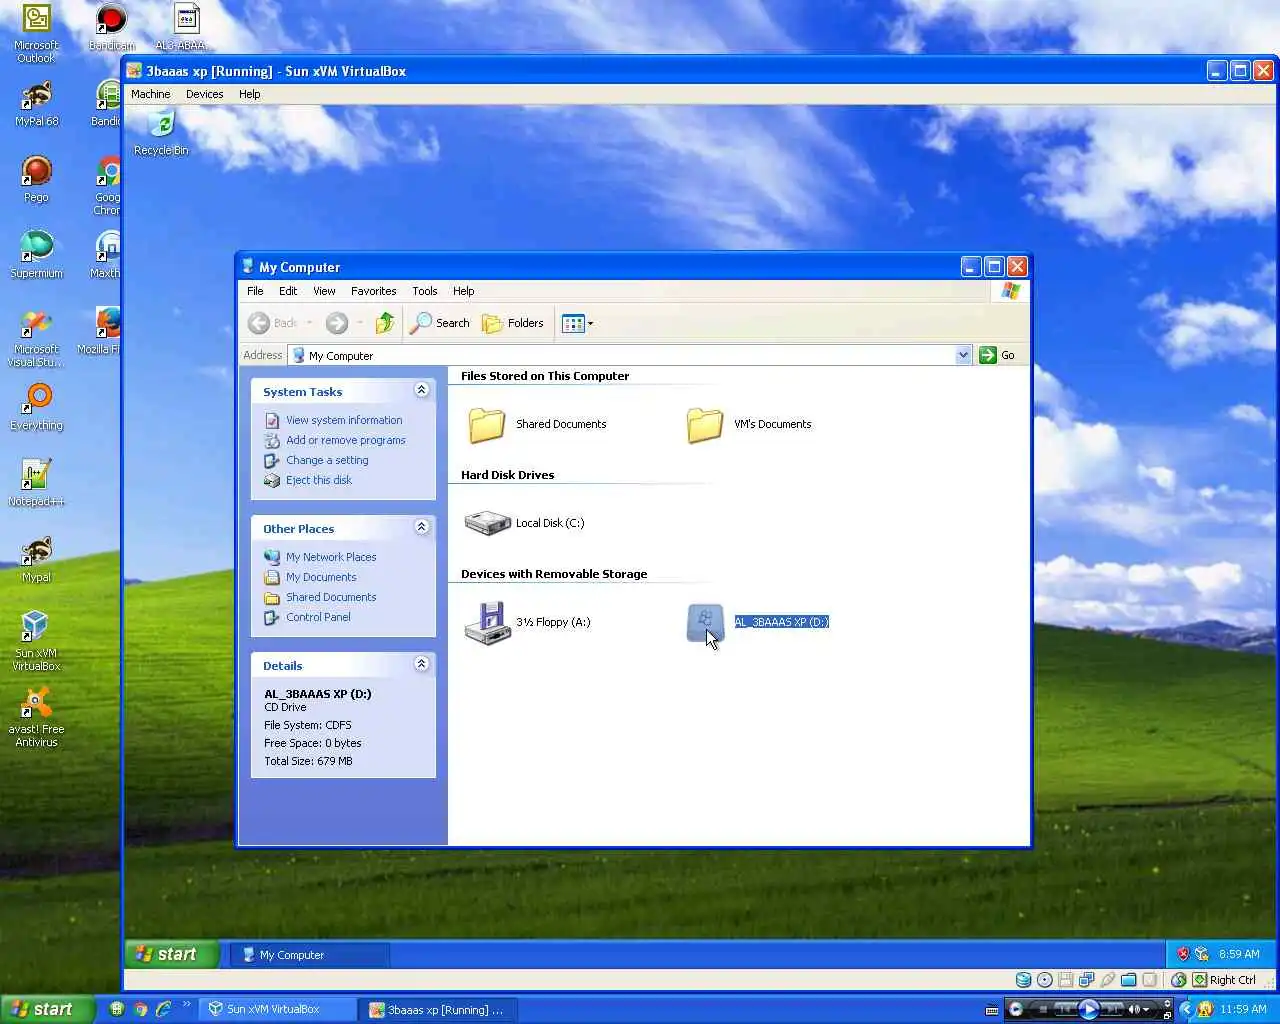
Task: Select the 3½ Floppy (A:) drive icon
Action: pyautogui.click(x=488, y=622)
